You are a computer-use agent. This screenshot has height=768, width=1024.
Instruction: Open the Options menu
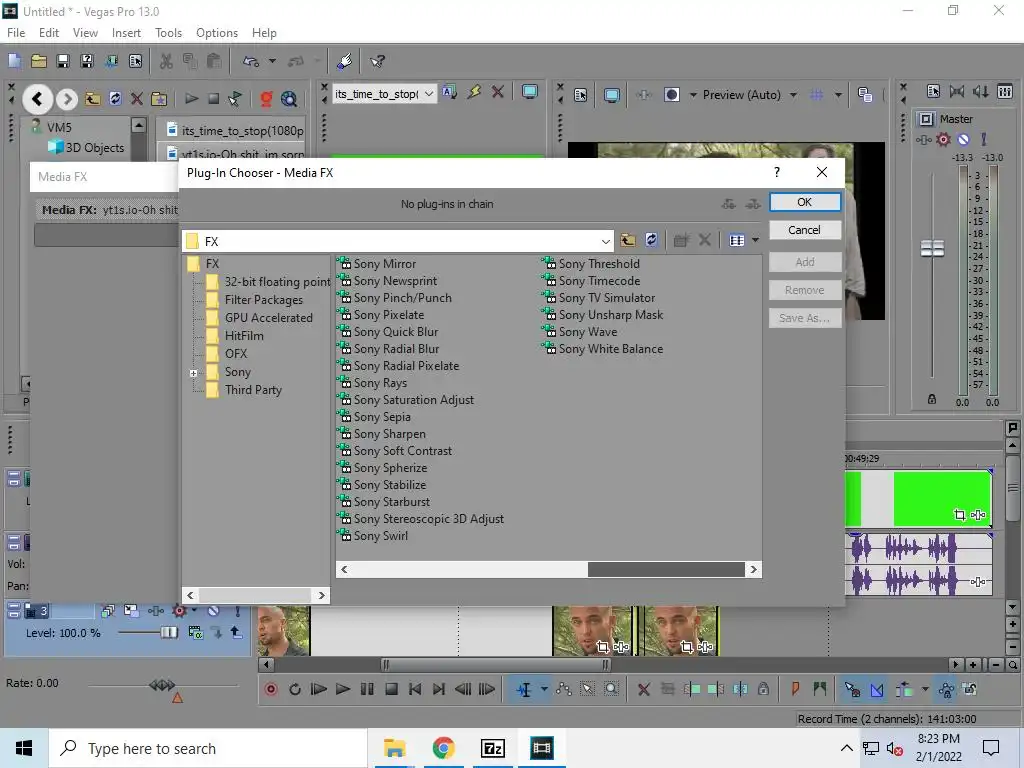217,33
